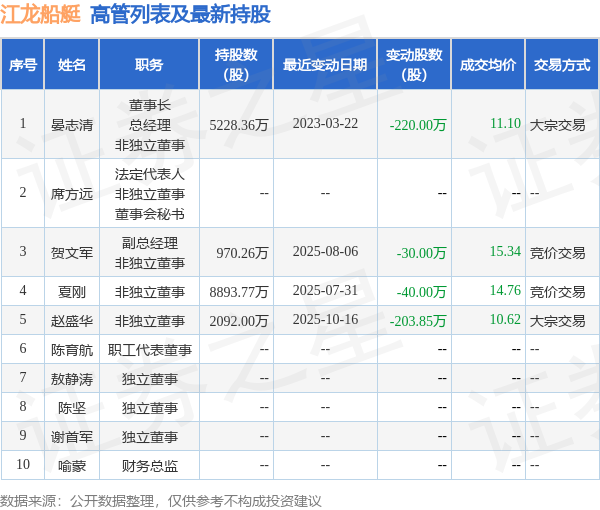600x510 pixels.
Task: Click 竞价交易 in 夏刚 row
Action: click(x=558, y=292)
